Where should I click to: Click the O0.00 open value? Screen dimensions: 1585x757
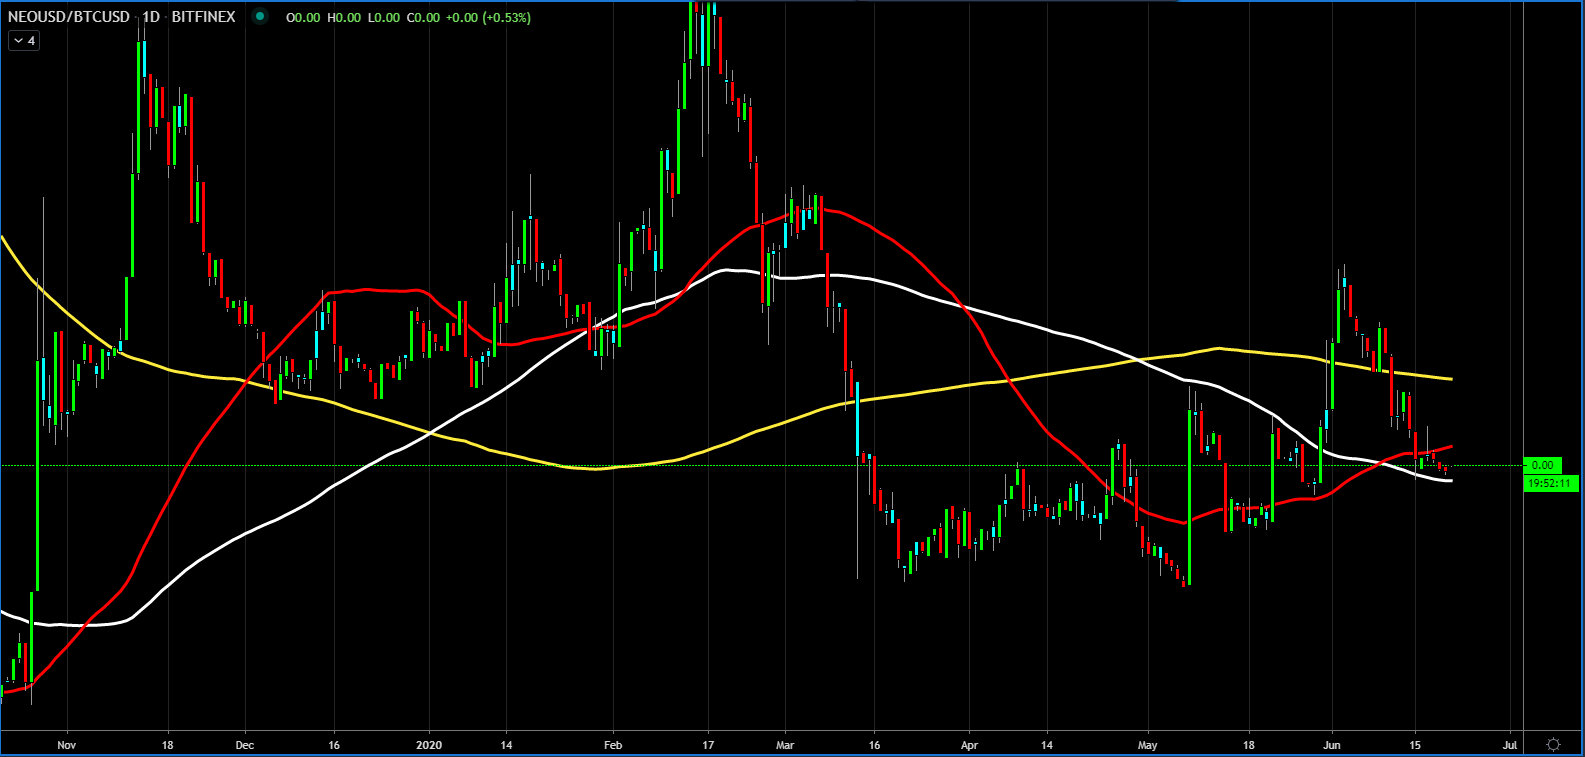coord(303,18)
